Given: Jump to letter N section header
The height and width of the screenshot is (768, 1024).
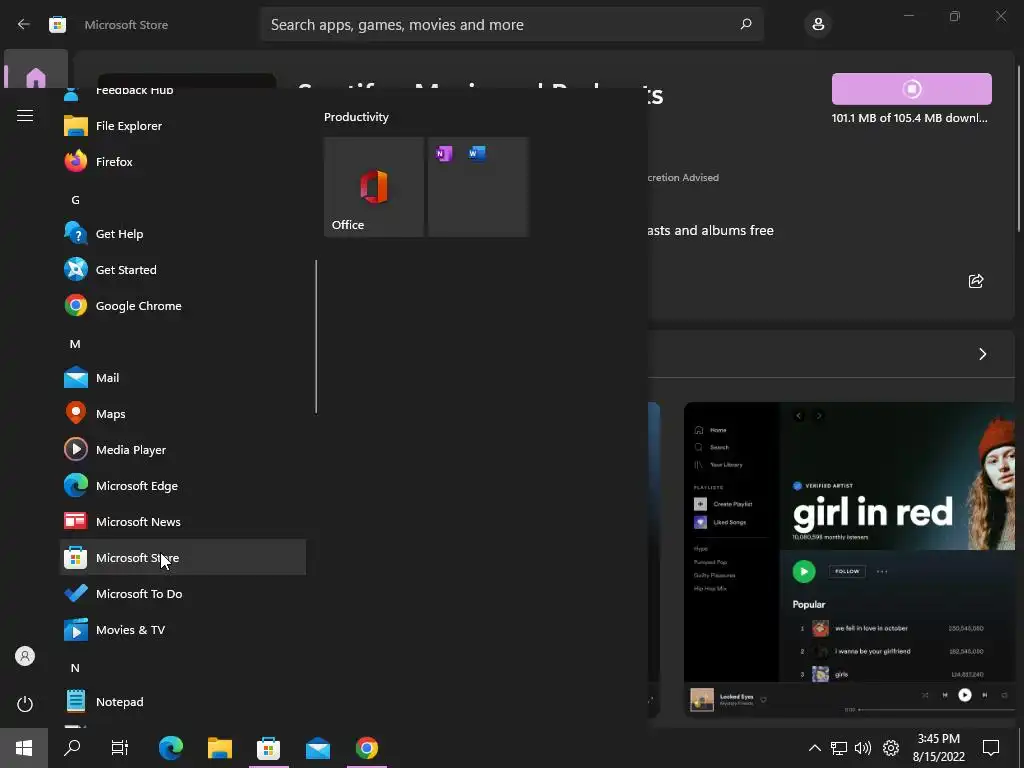Looking at the screenshot, I should pyautogui.click(x=75, y=667).
